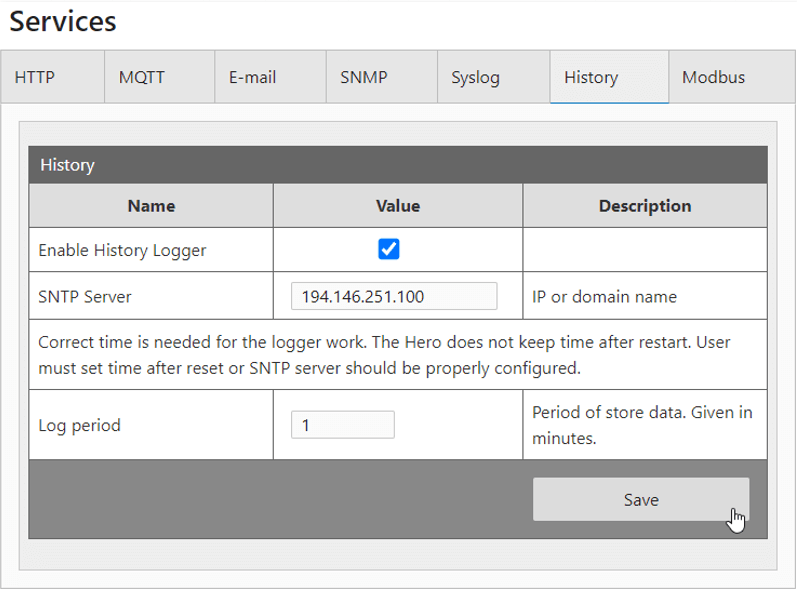Click the Name column header
The height and width of the screenshot is (589, 797).
click(x=151, y=206)
